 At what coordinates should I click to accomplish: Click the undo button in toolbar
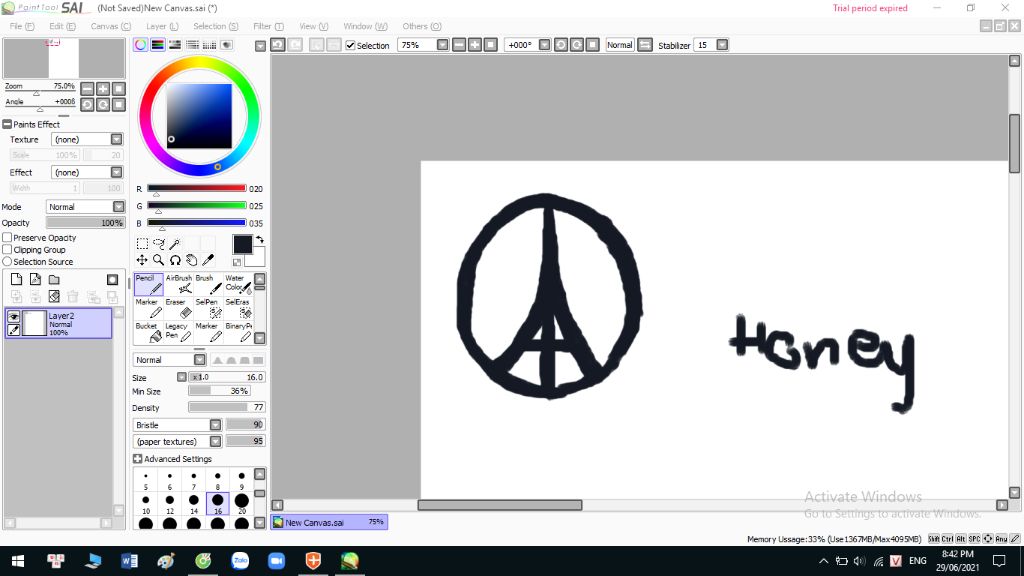click(x=278, y=45)
